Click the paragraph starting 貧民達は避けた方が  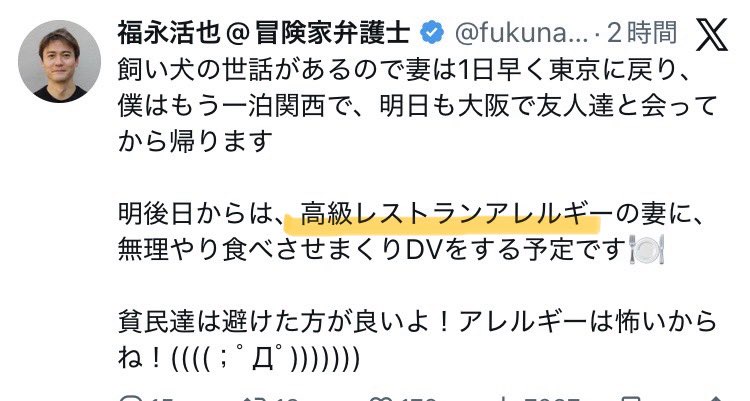tap(417, 340)
